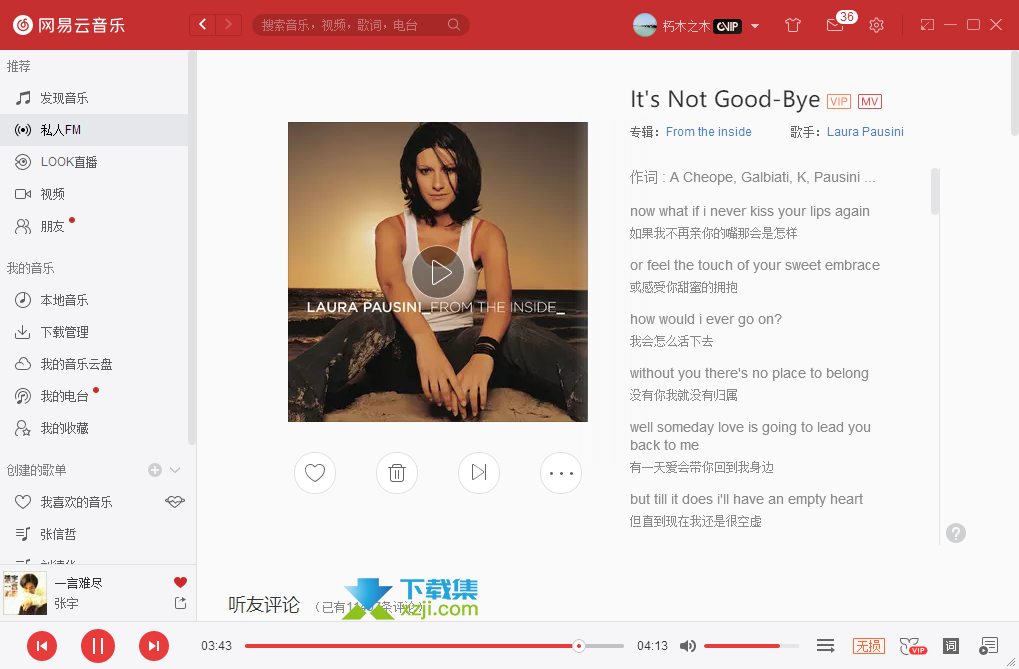Image resolution: width=1019 pixels, height=669 pixels.
Task: Select 私人FM in sidebar
Action: pos(94,130)
